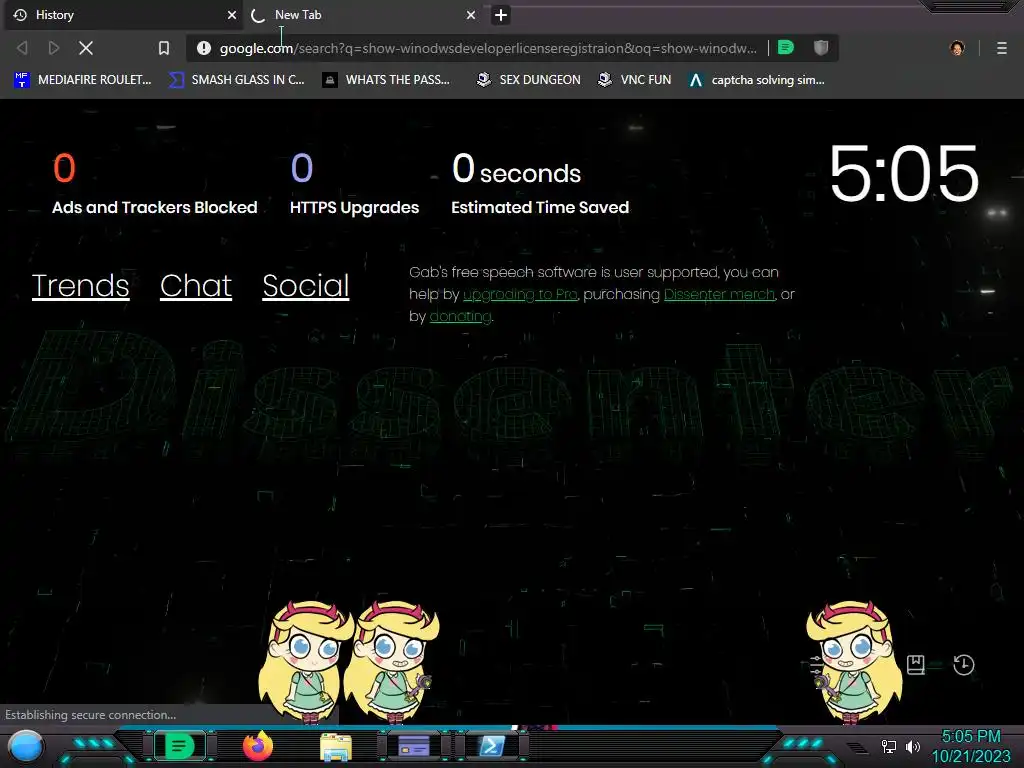Open history from the new tab page clock icon
The width and height of the screenshot is (1024, 768).
point(964,665)
